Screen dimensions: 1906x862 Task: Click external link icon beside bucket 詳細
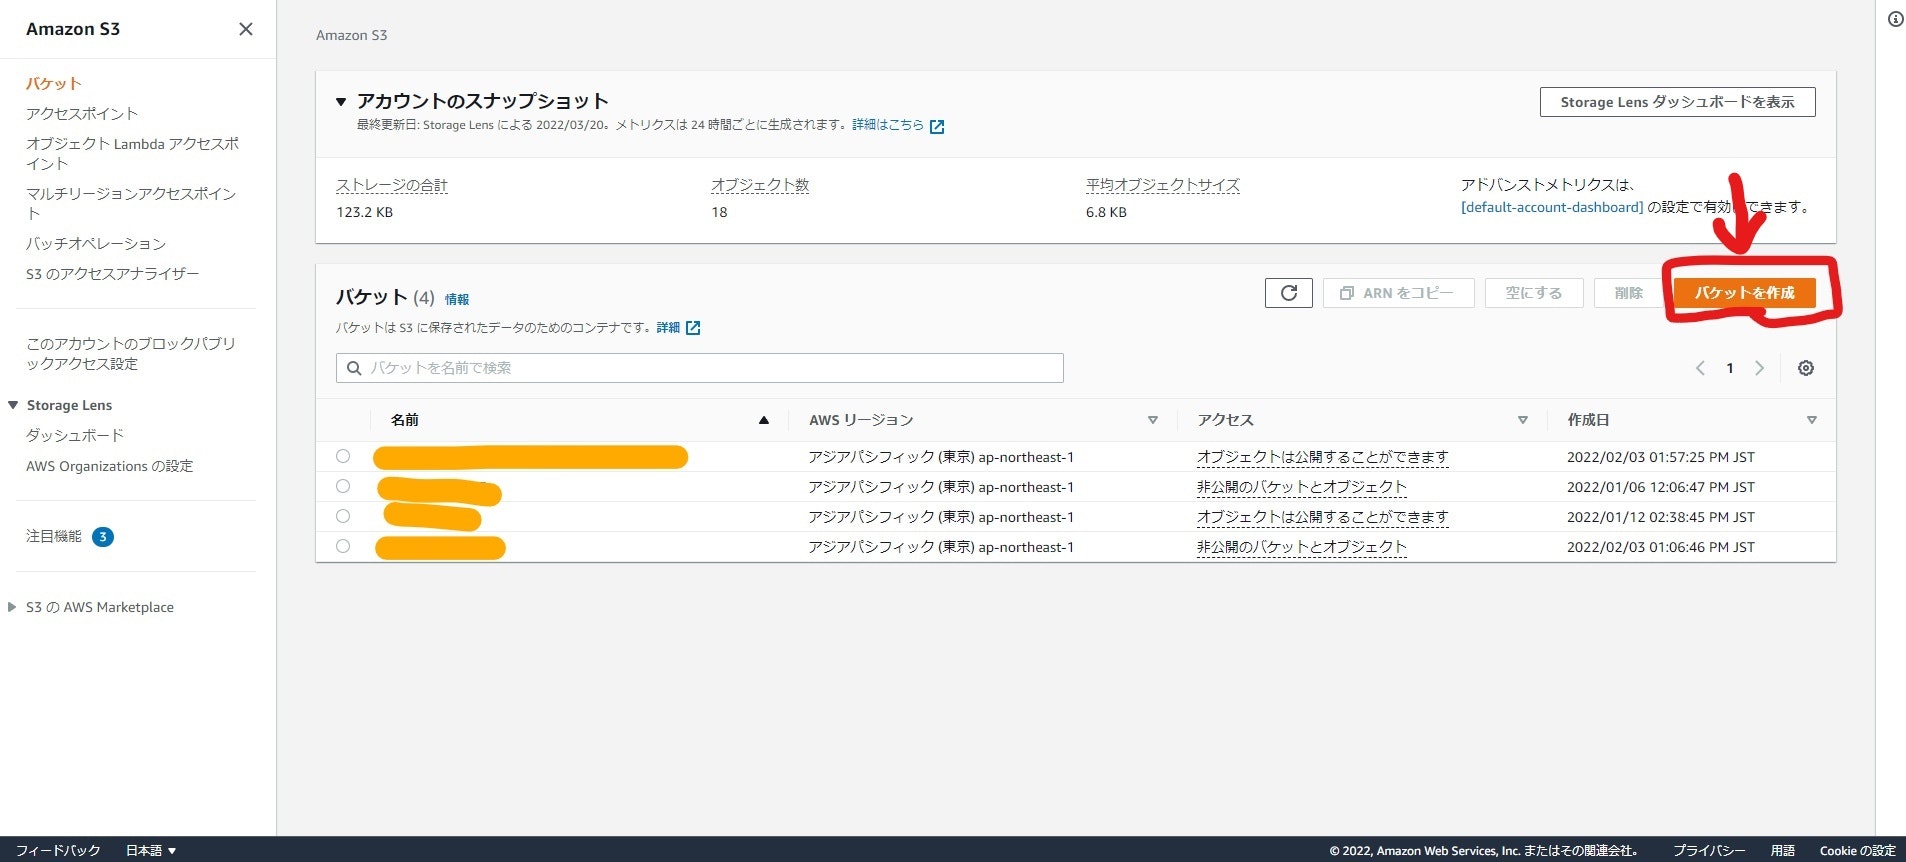(693, 328)
